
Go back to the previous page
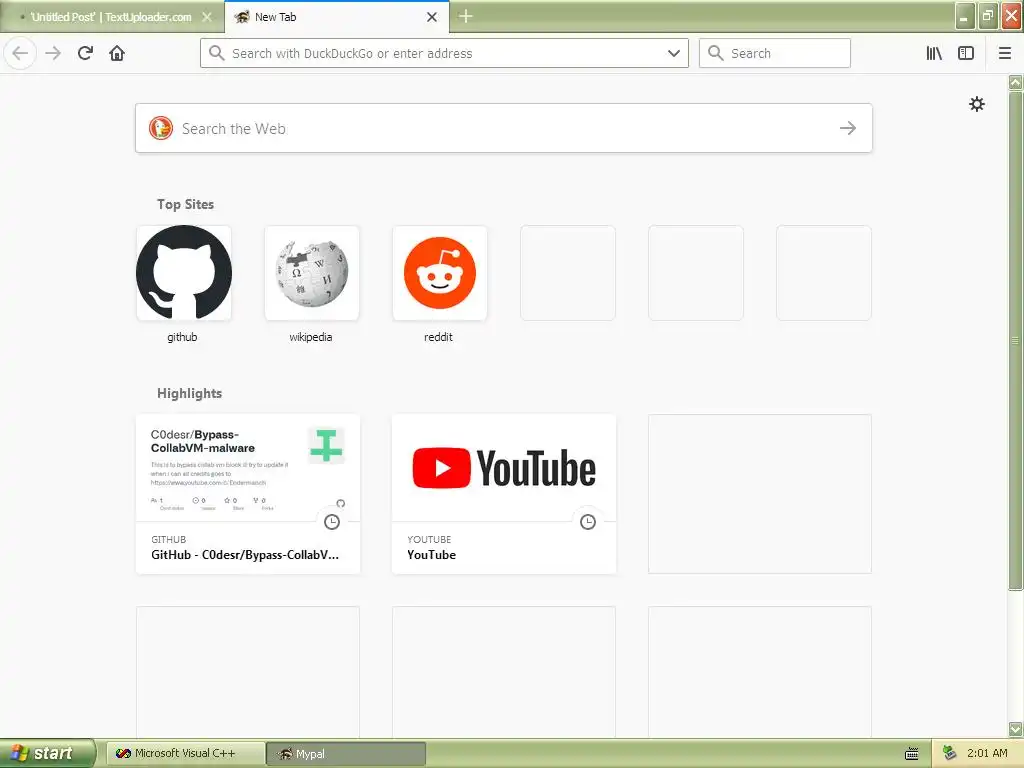(20, 53)
